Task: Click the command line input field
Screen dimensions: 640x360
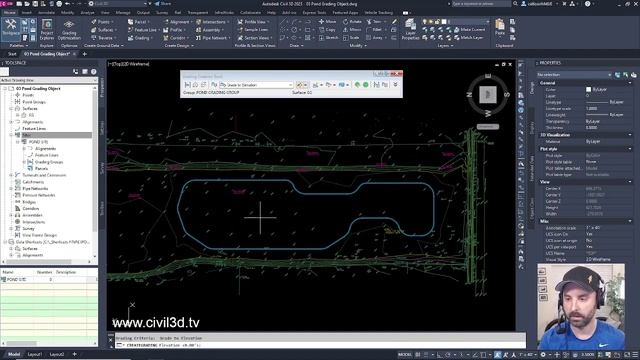Action: point(320,345)
